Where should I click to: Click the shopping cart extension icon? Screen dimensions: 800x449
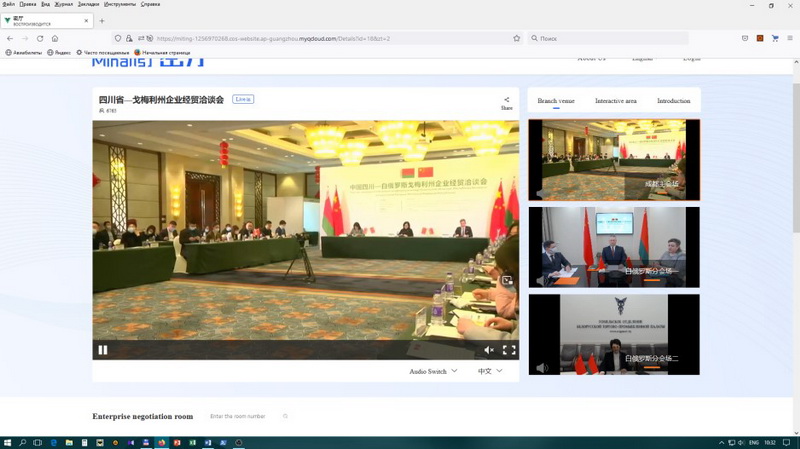point(775,38)
